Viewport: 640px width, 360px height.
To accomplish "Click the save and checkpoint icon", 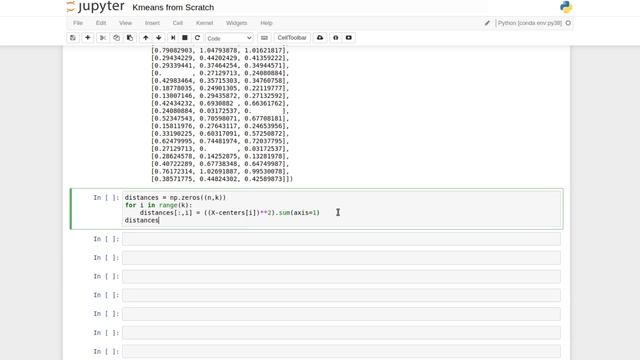I will coord(73,38).
